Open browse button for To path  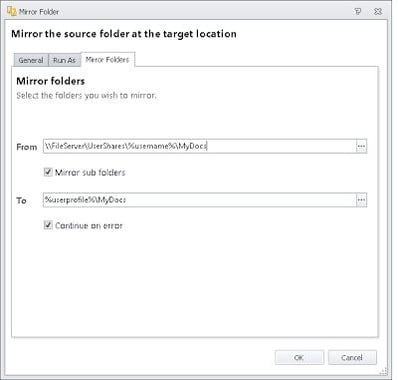(361, 200)
